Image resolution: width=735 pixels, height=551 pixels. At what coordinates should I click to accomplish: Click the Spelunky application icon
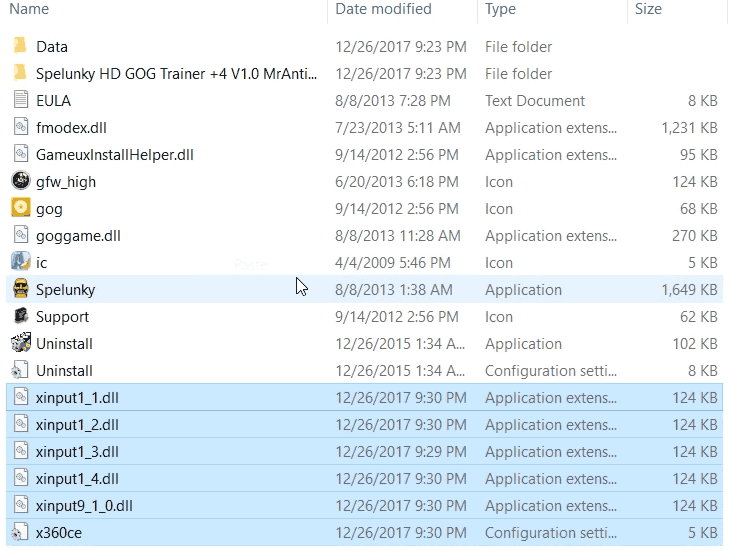21,289
